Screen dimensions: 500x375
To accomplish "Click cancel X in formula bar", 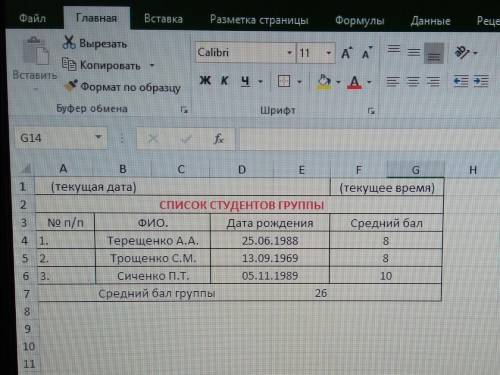I will click(x=153, y=138).
